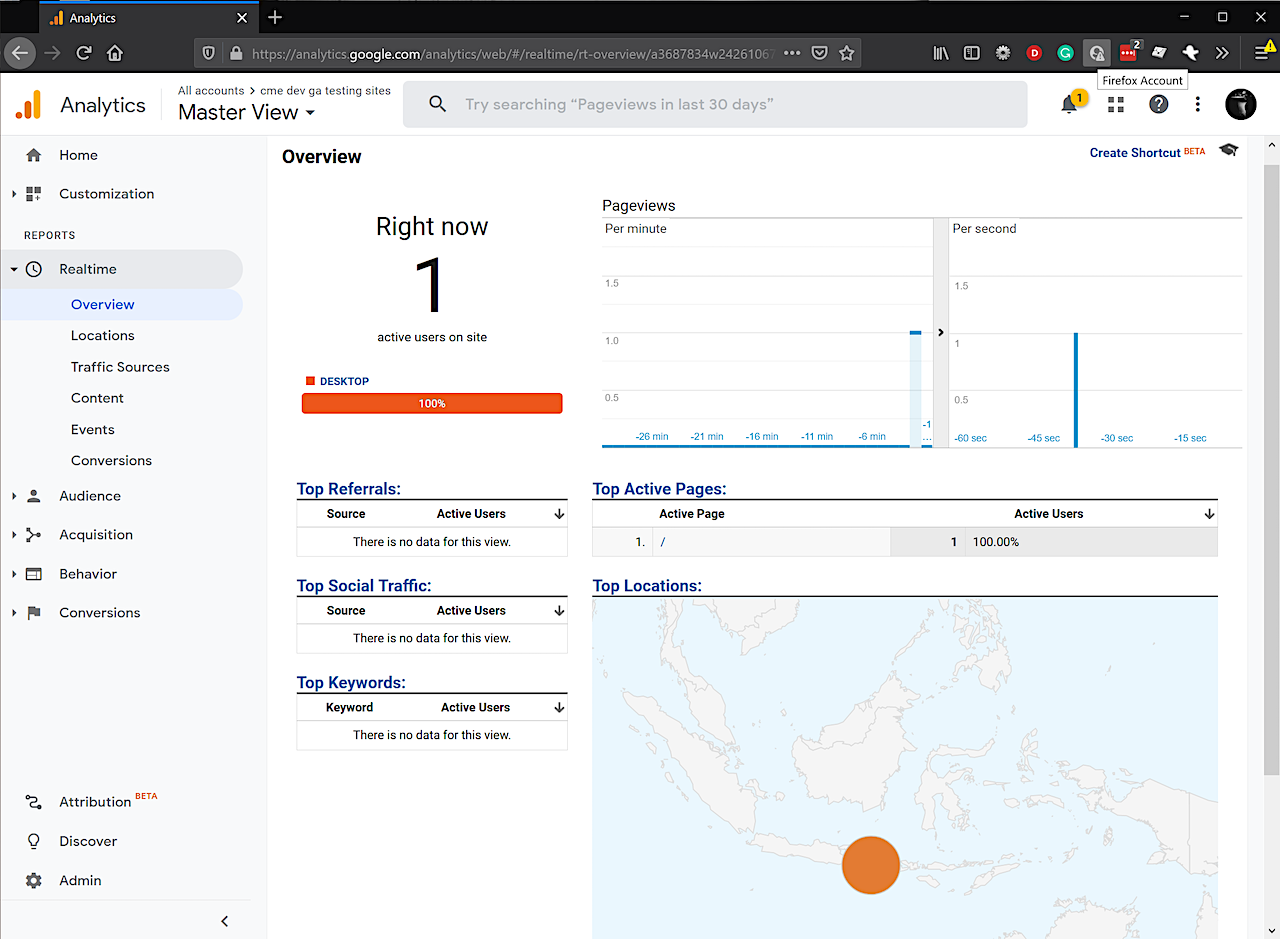This screenshot has width=1280, height=939.
Task: Click the account profile avatar
Action: tap(1241, 104)
